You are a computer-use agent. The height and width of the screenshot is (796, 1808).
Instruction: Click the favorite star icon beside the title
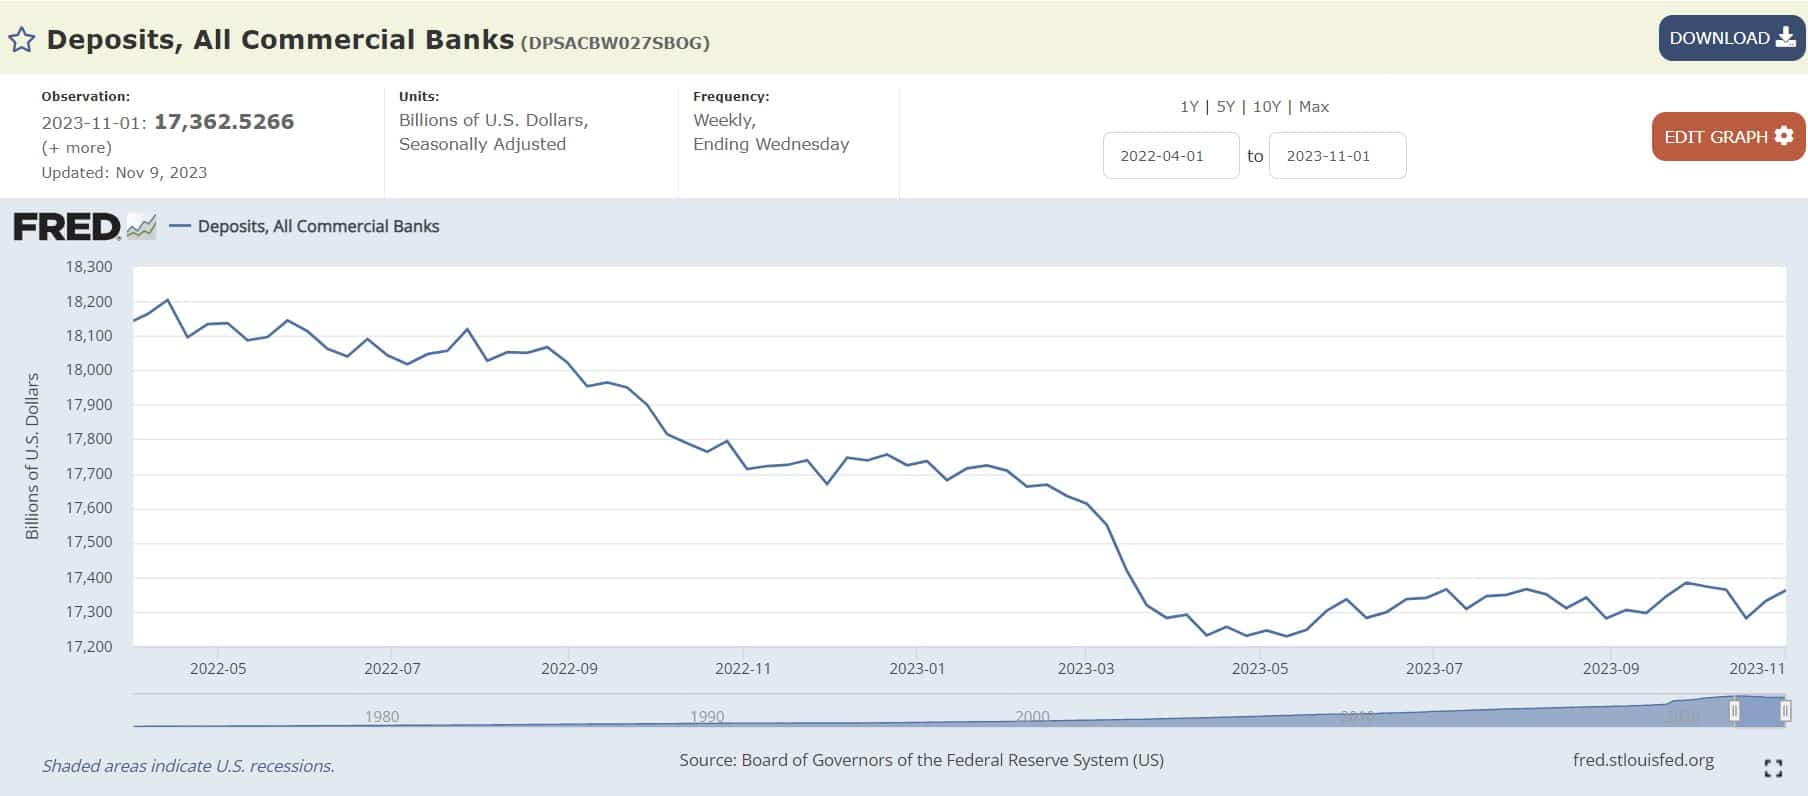click(x=22, y=40)
